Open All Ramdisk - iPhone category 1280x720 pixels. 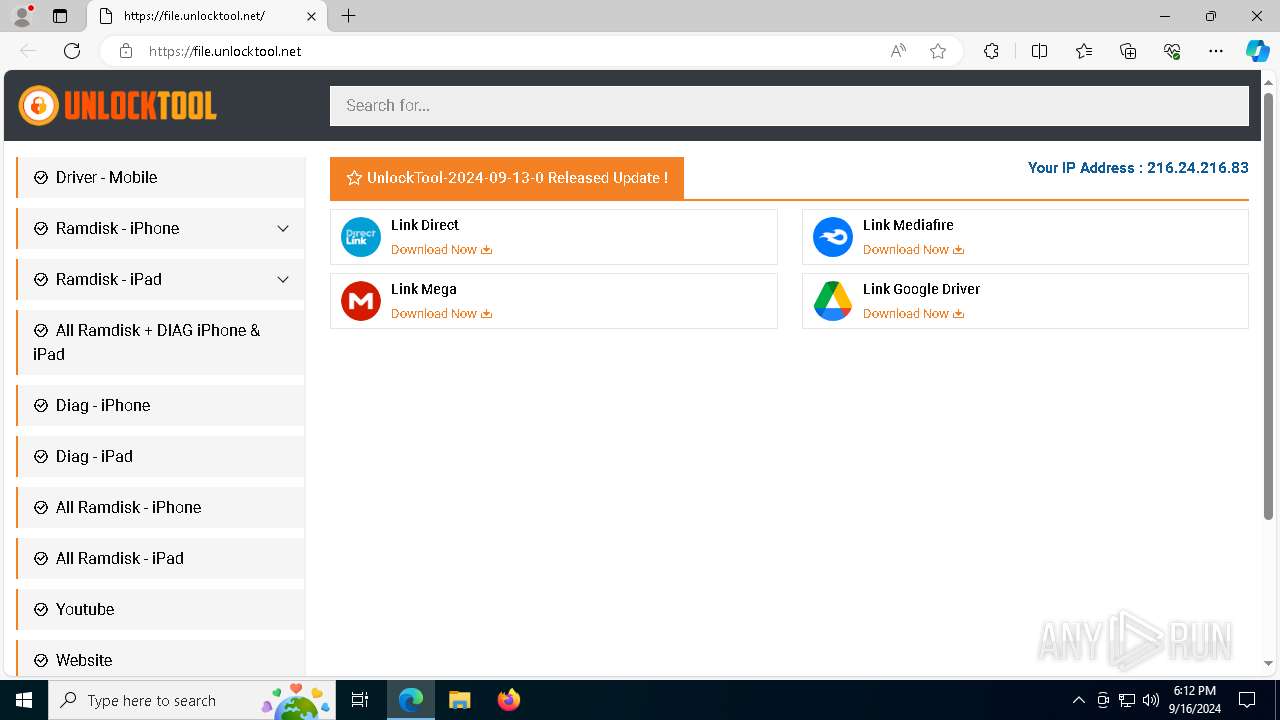[x=161, y=507]
